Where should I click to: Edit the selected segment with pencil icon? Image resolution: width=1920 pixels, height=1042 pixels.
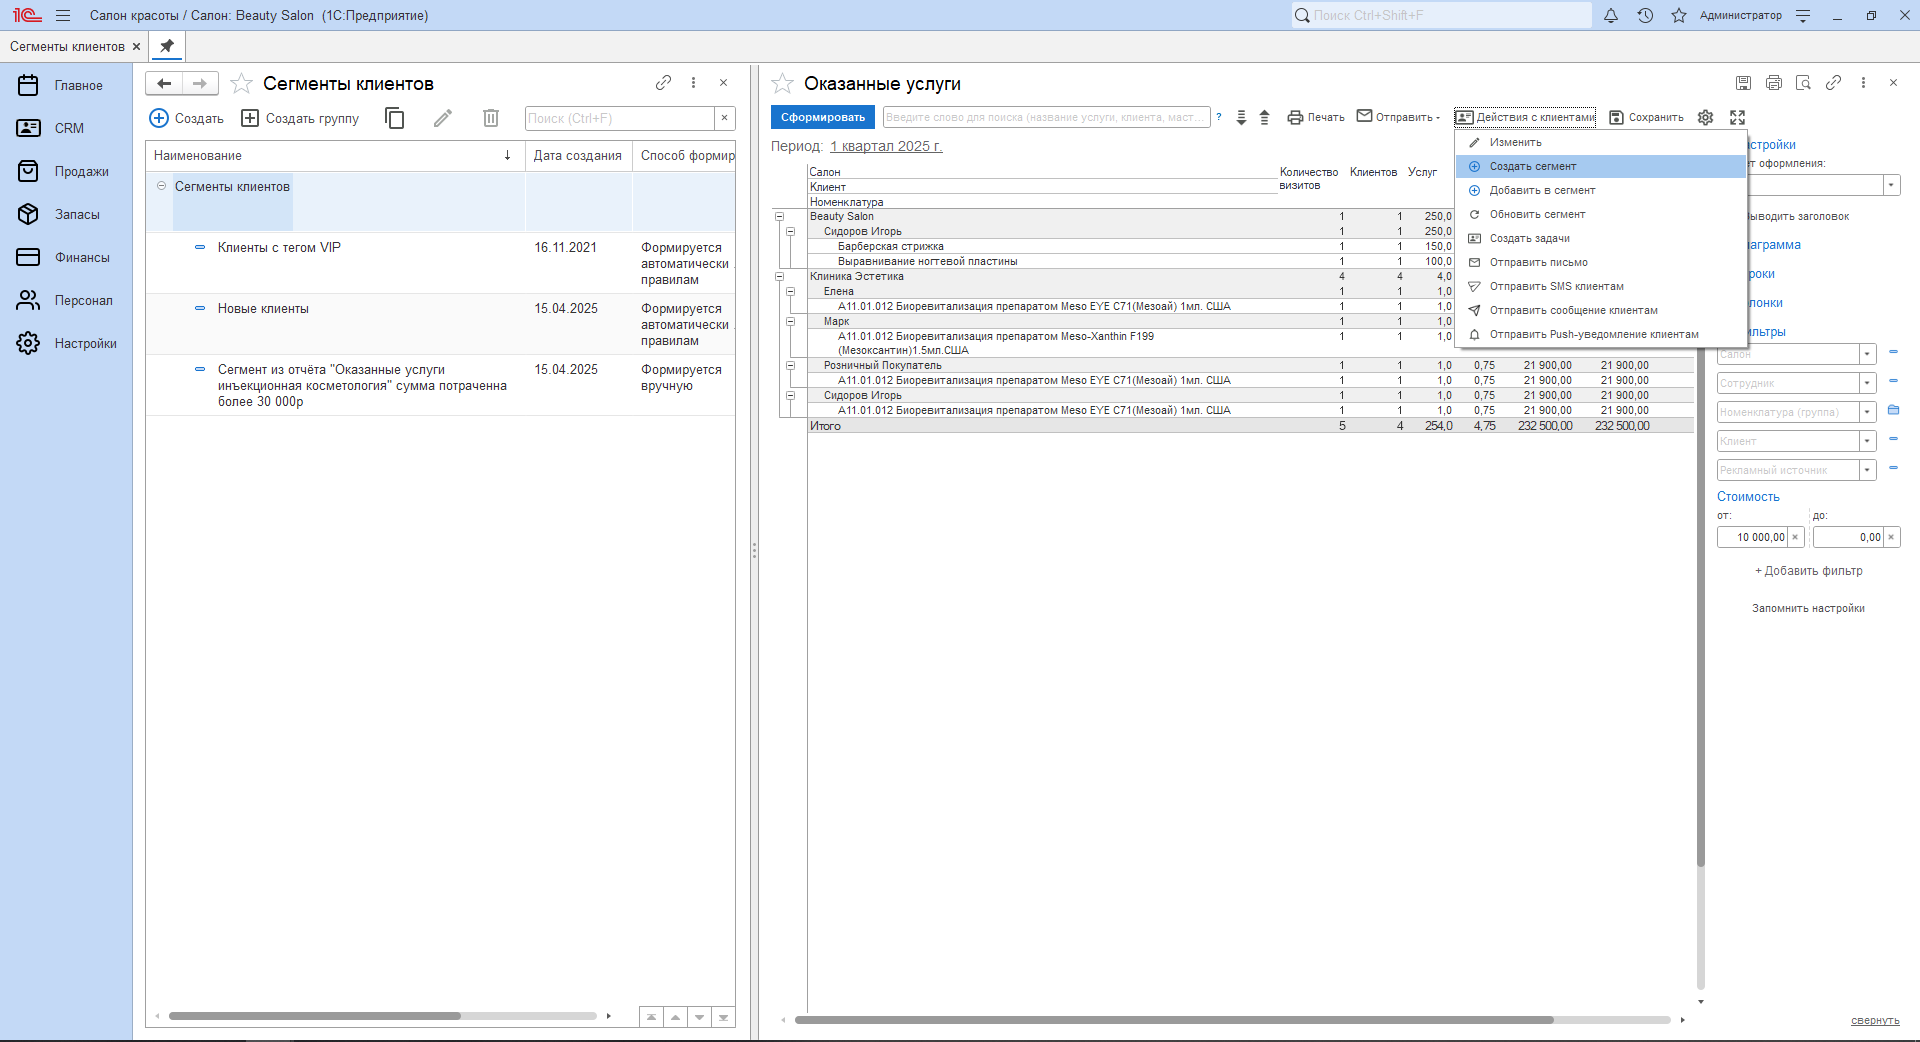443,118
